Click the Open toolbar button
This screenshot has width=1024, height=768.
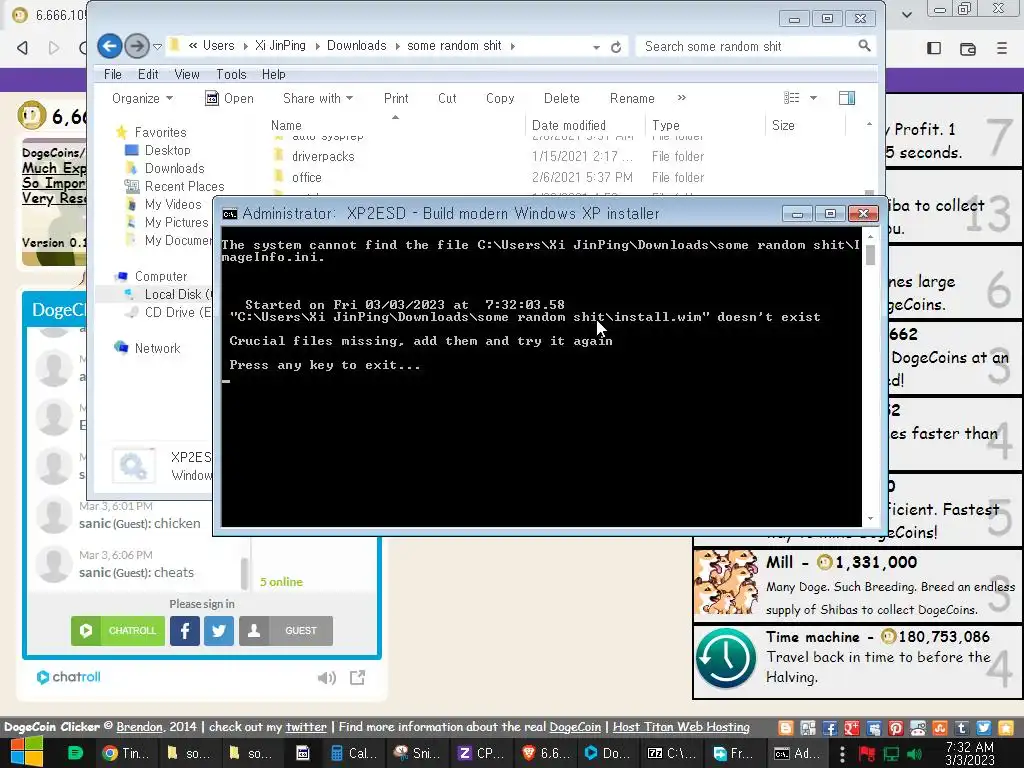[x=229, y=99]
